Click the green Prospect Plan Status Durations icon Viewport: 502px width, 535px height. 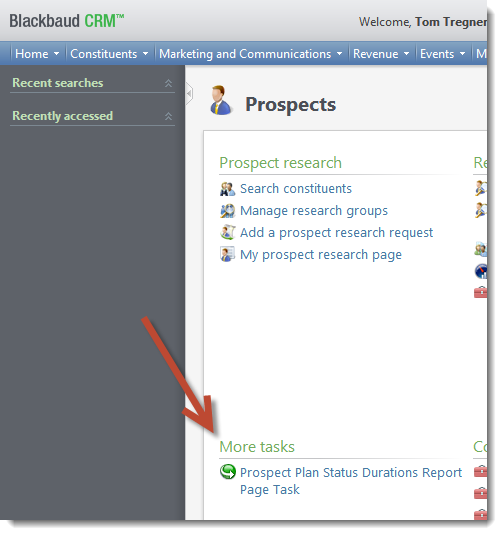click(227, 472)
